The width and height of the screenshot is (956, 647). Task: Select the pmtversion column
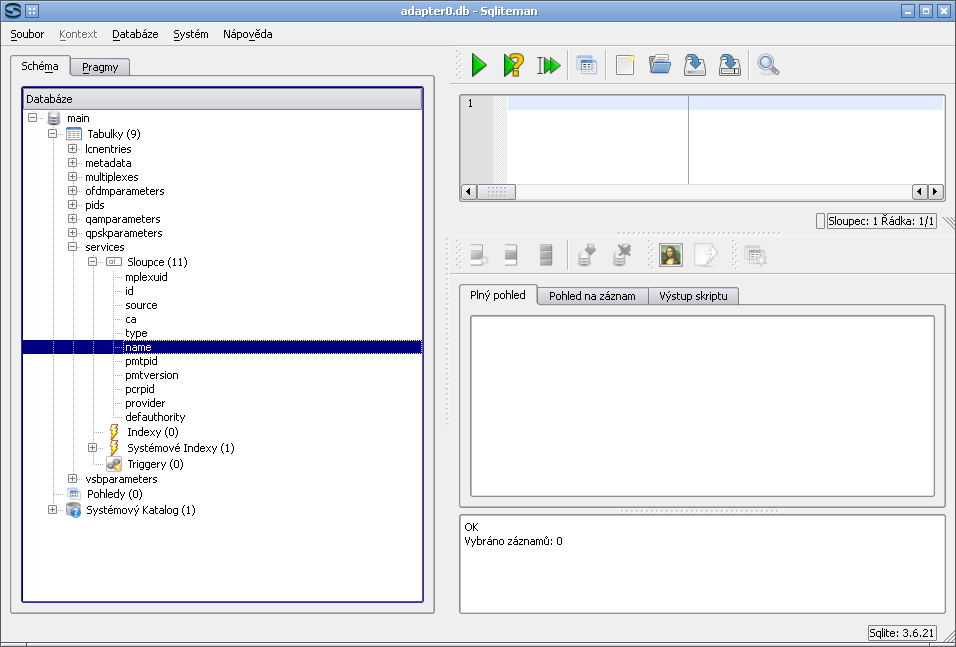coord(152,375)
